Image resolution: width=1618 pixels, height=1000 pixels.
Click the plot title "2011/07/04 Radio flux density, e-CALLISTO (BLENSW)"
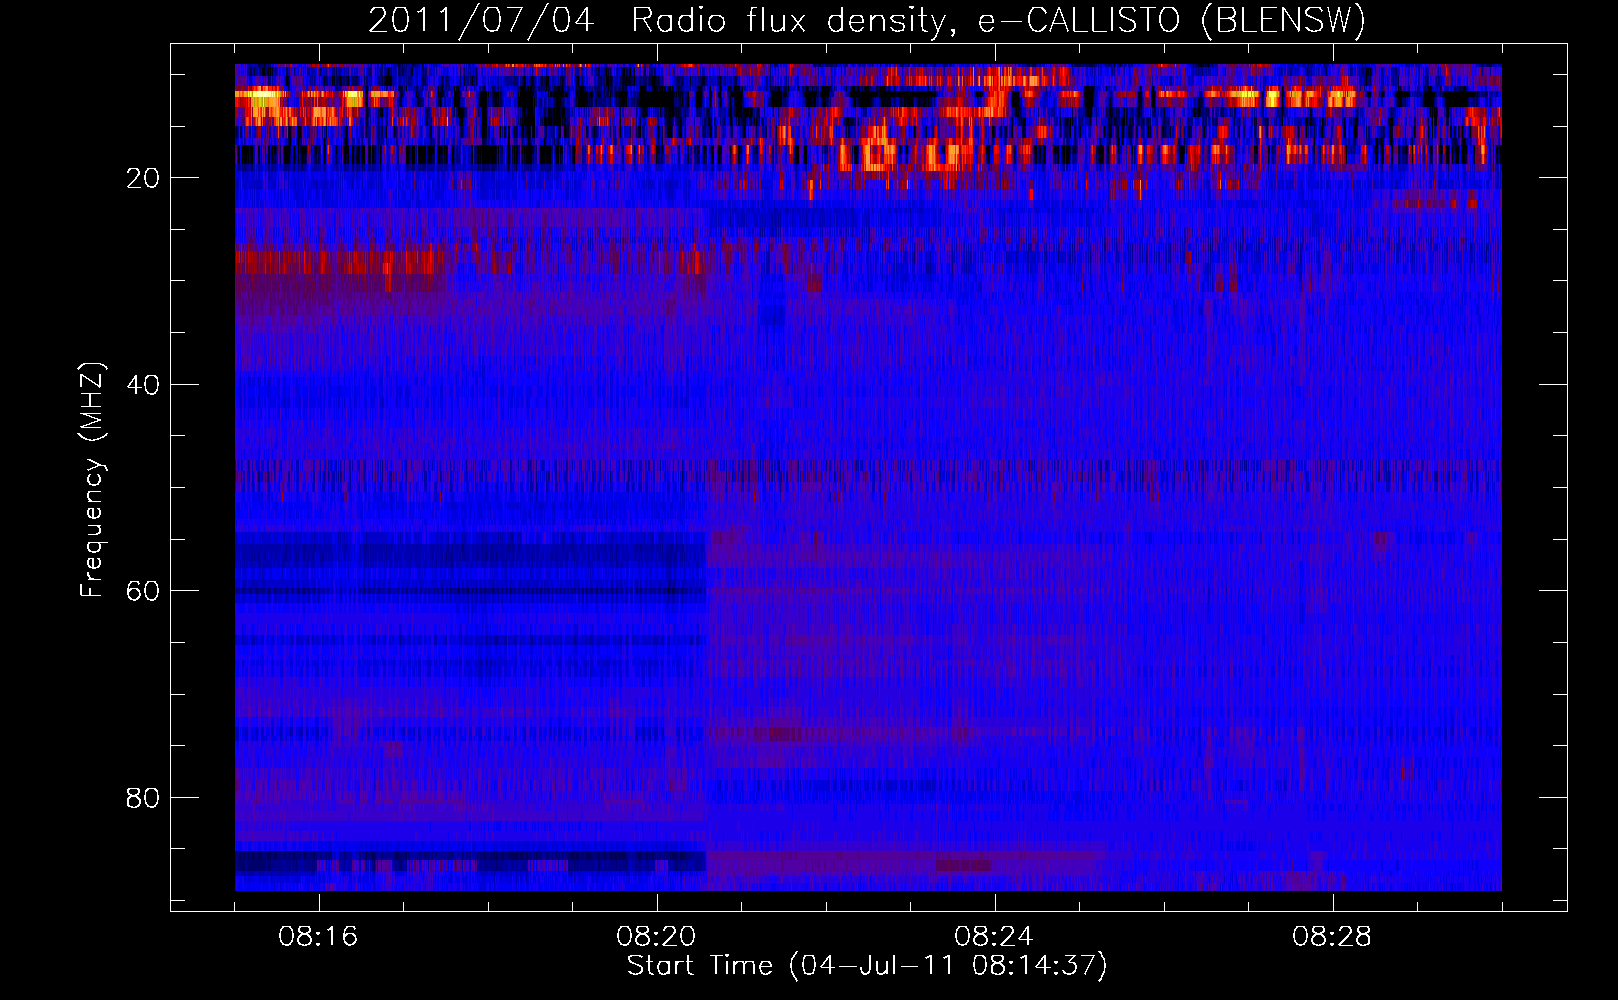[x=867, y=21]
